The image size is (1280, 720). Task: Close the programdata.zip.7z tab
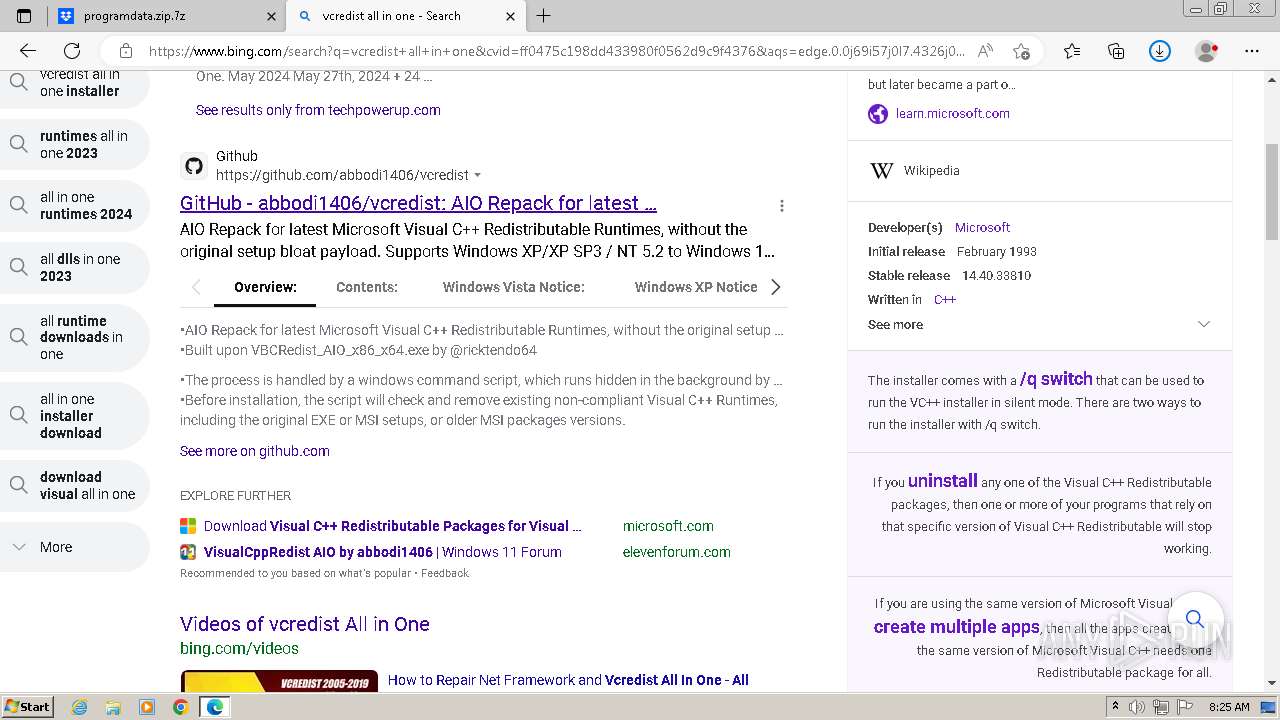[x=272, y=16]
